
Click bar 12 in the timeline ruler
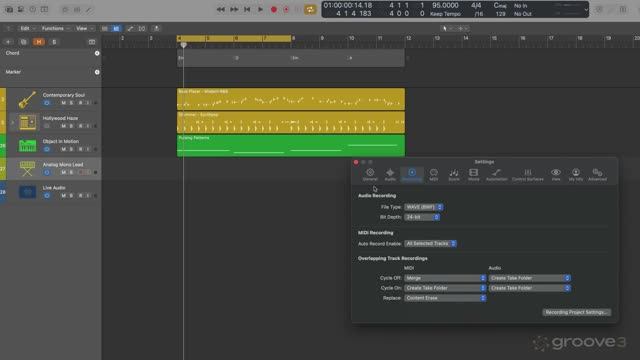click(409, 38)
